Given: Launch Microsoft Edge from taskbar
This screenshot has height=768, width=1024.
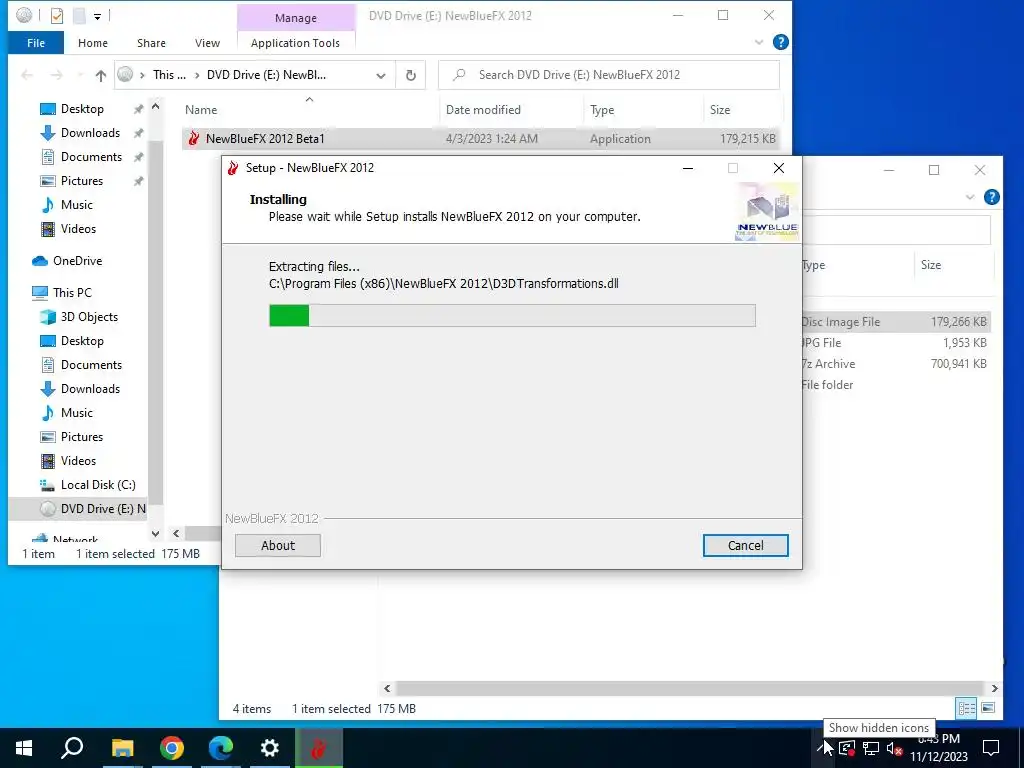Looking at the screenshot, I should point(221,748).
